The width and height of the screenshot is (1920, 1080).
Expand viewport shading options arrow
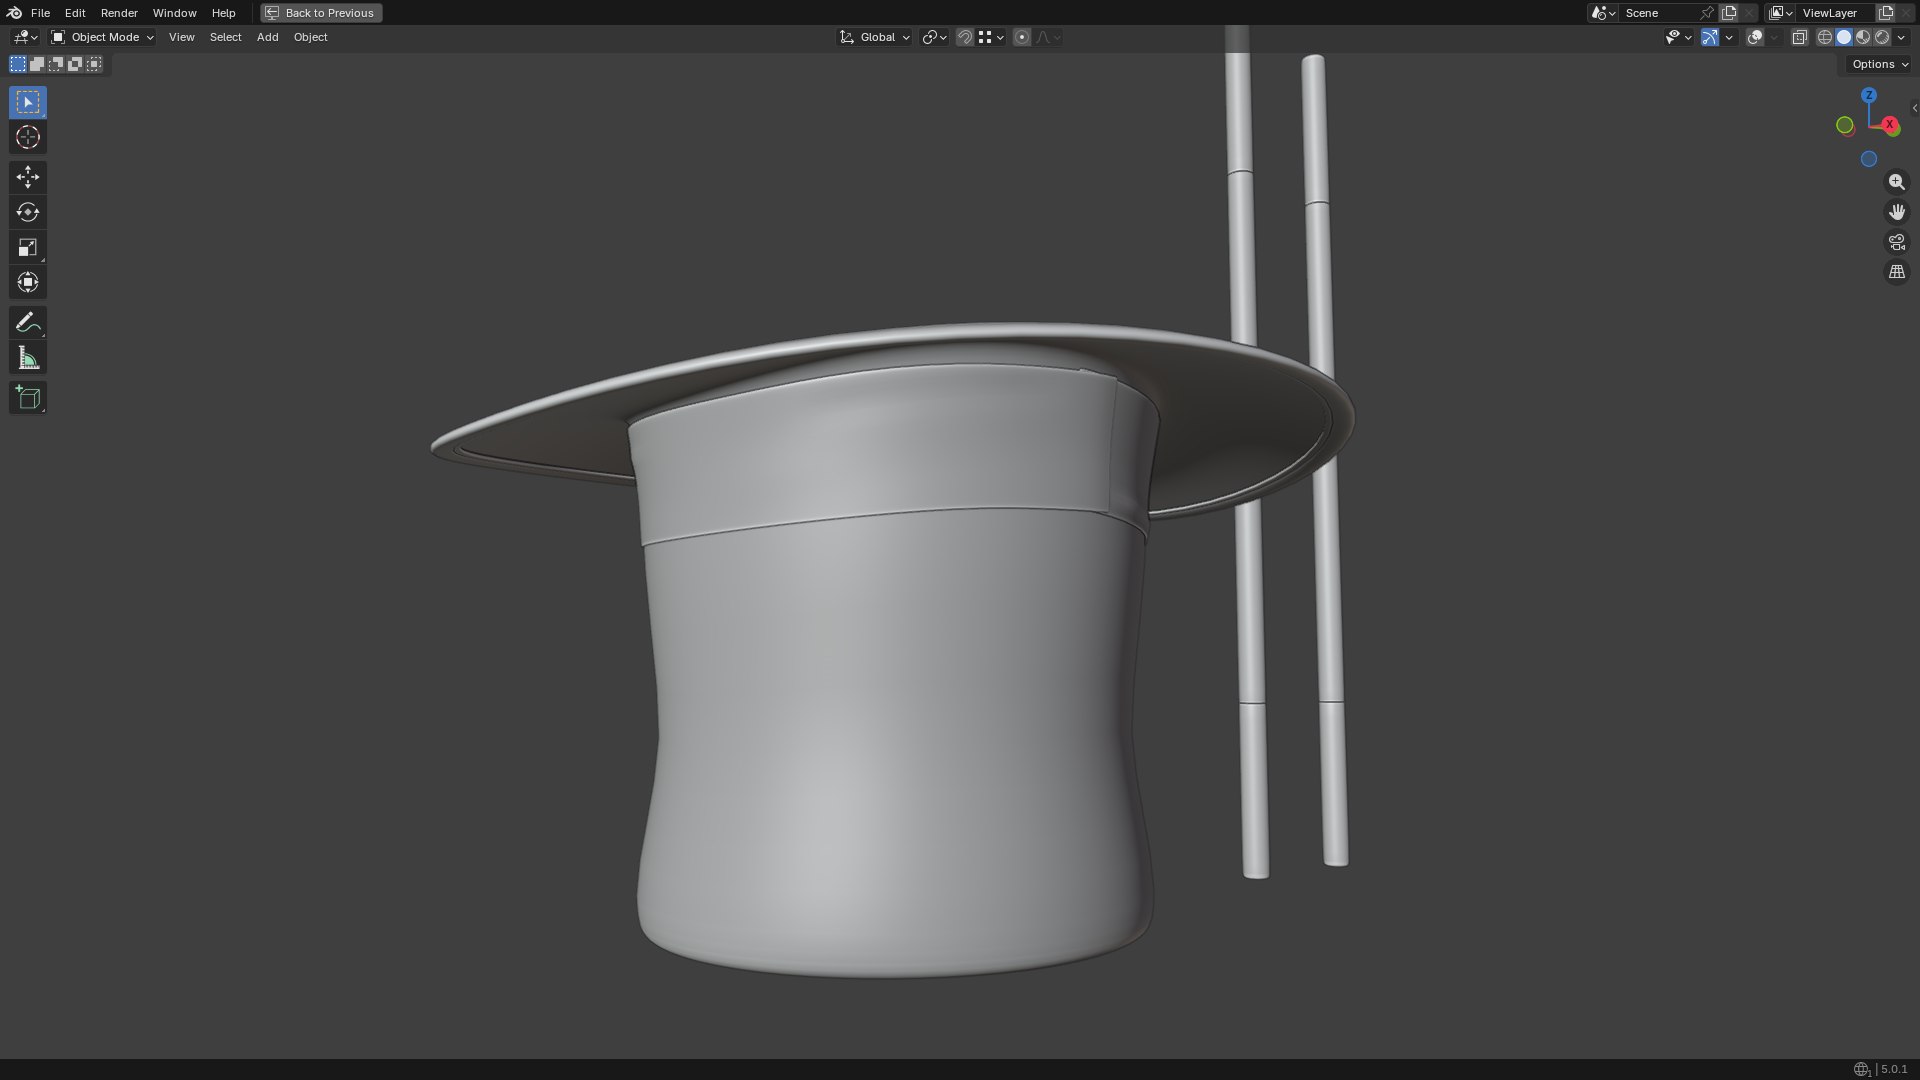point(1902,37)
